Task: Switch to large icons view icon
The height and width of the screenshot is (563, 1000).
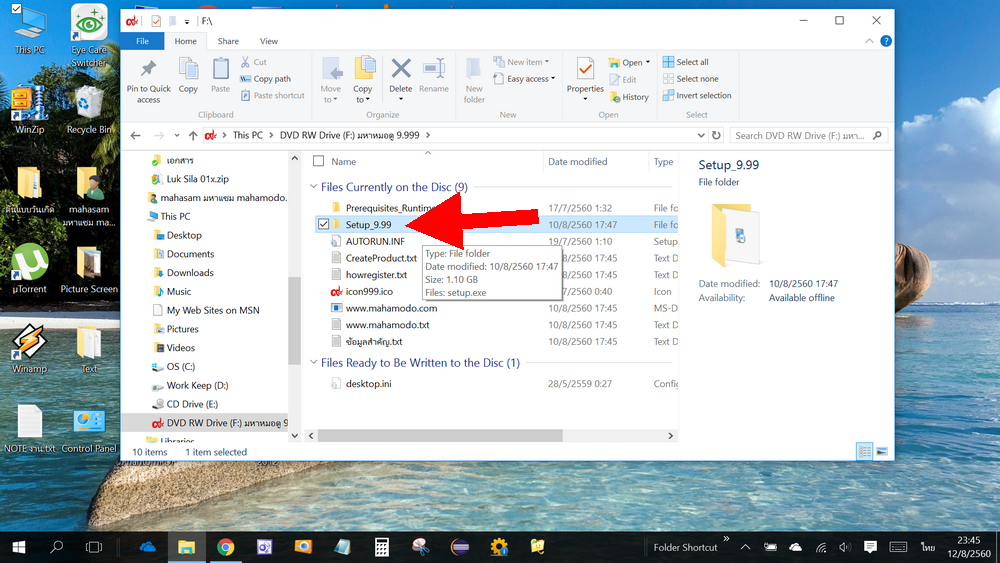Action: click(882, 451)
